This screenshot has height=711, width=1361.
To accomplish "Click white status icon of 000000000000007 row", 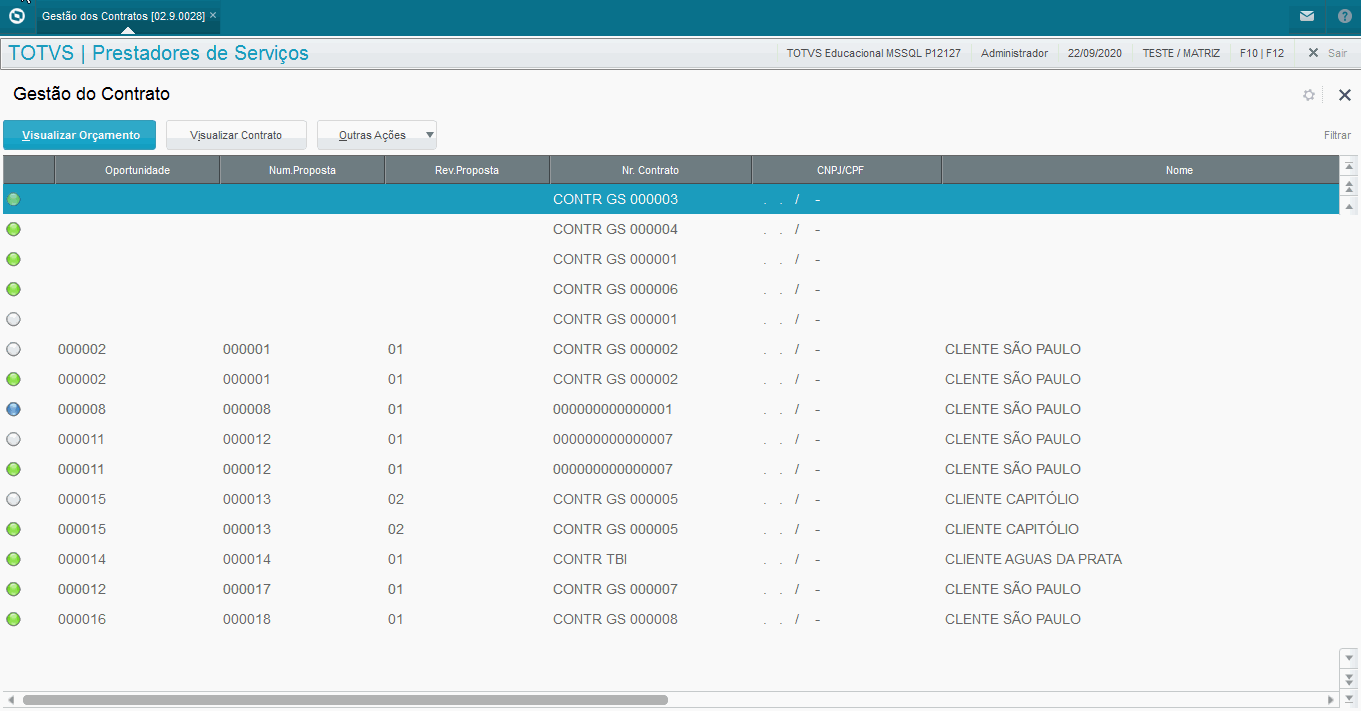I will click(x=13, y=439).
